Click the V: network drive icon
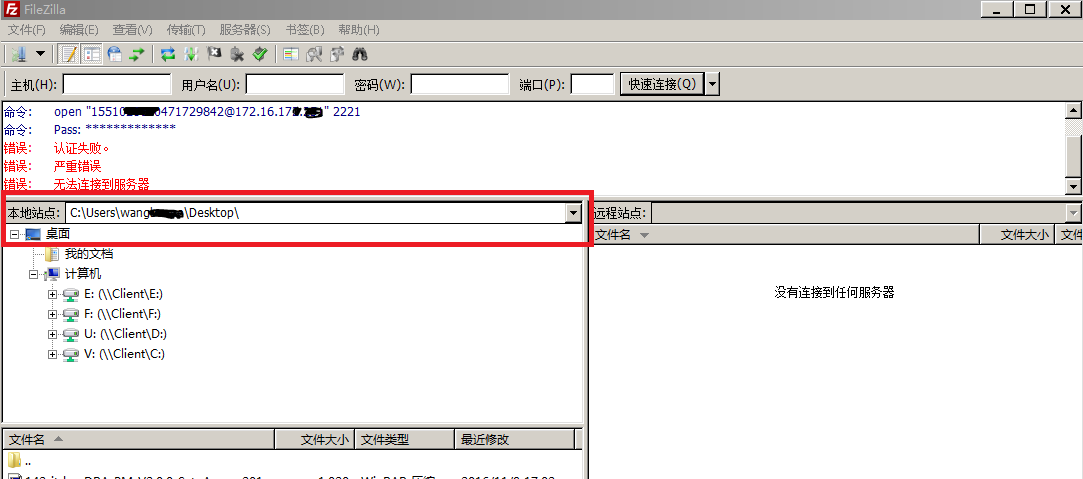1083x479 pixels. (x=70, y=354)
